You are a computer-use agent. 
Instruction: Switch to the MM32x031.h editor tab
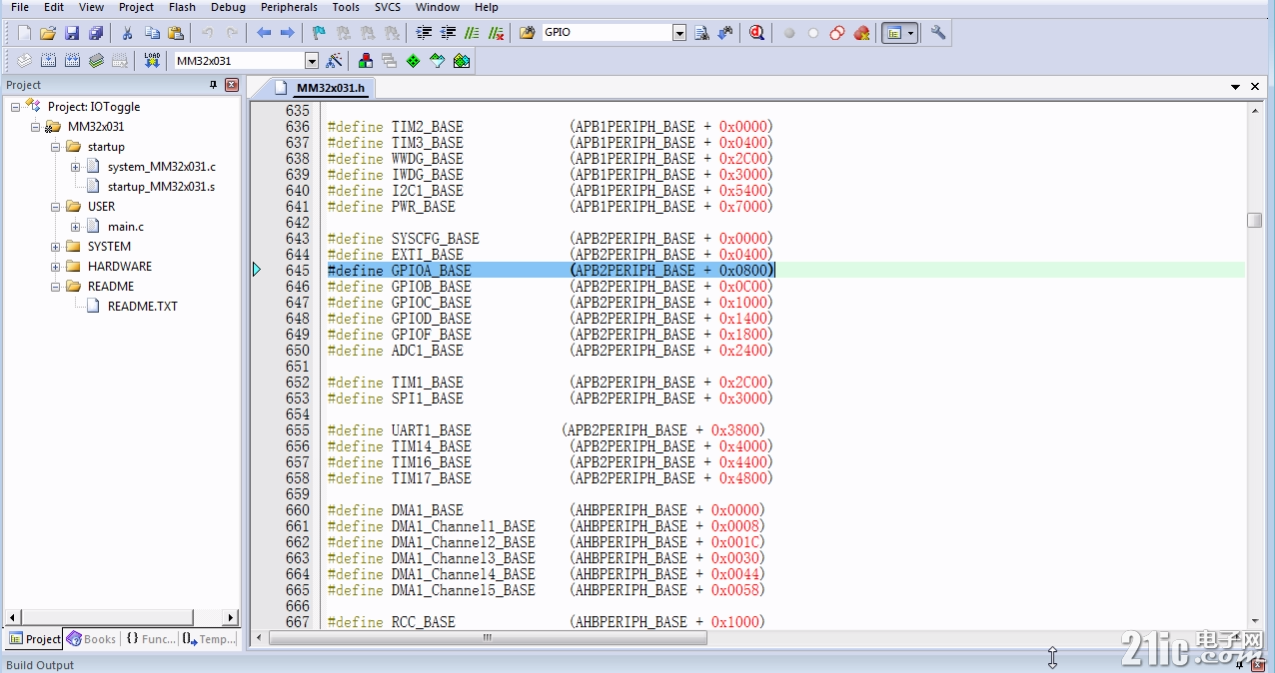point(320,88)
